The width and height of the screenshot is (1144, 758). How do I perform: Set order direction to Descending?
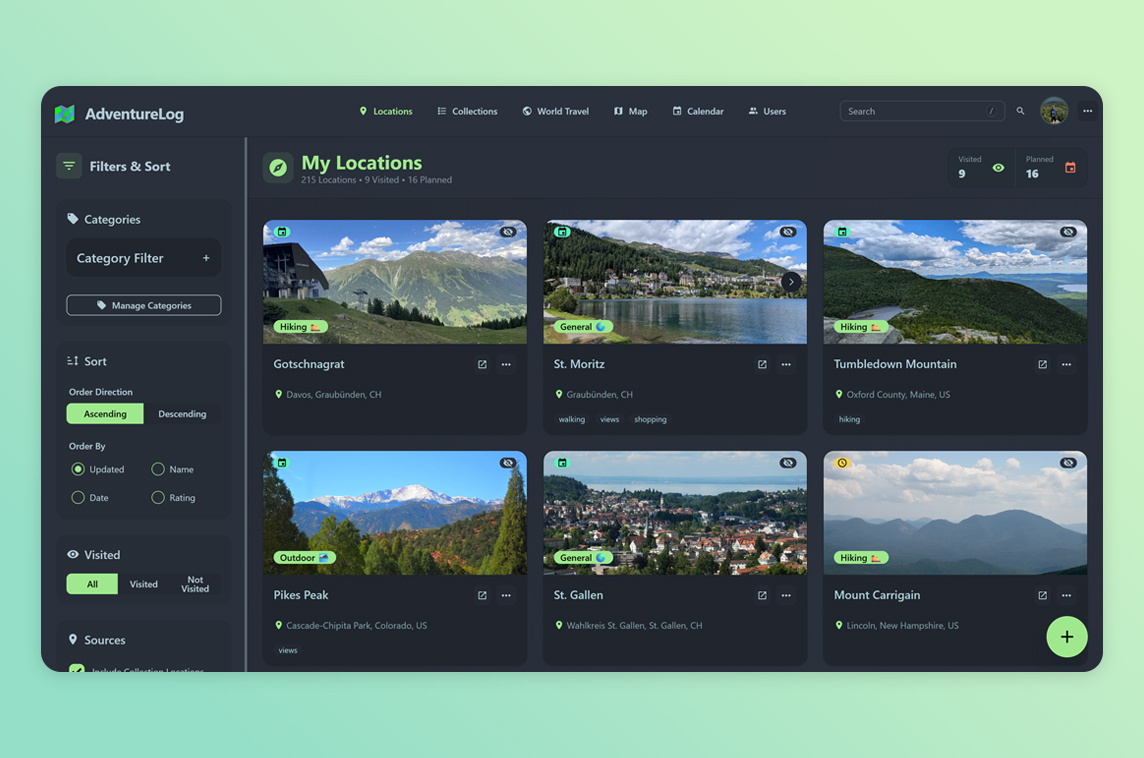[182, 414]
